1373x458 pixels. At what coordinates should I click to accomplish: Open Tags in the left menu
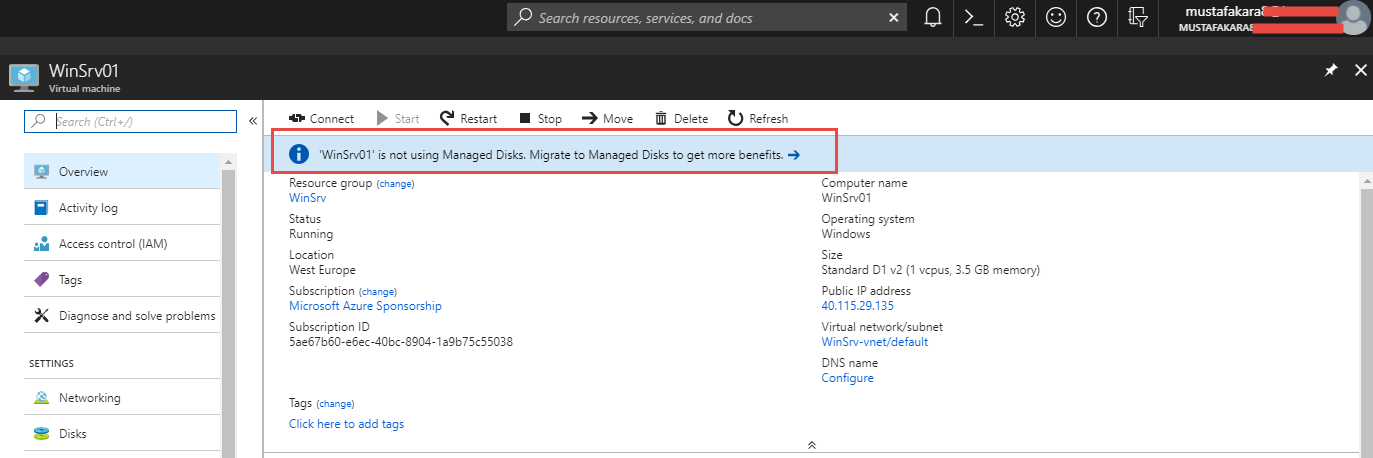point(122,279)
